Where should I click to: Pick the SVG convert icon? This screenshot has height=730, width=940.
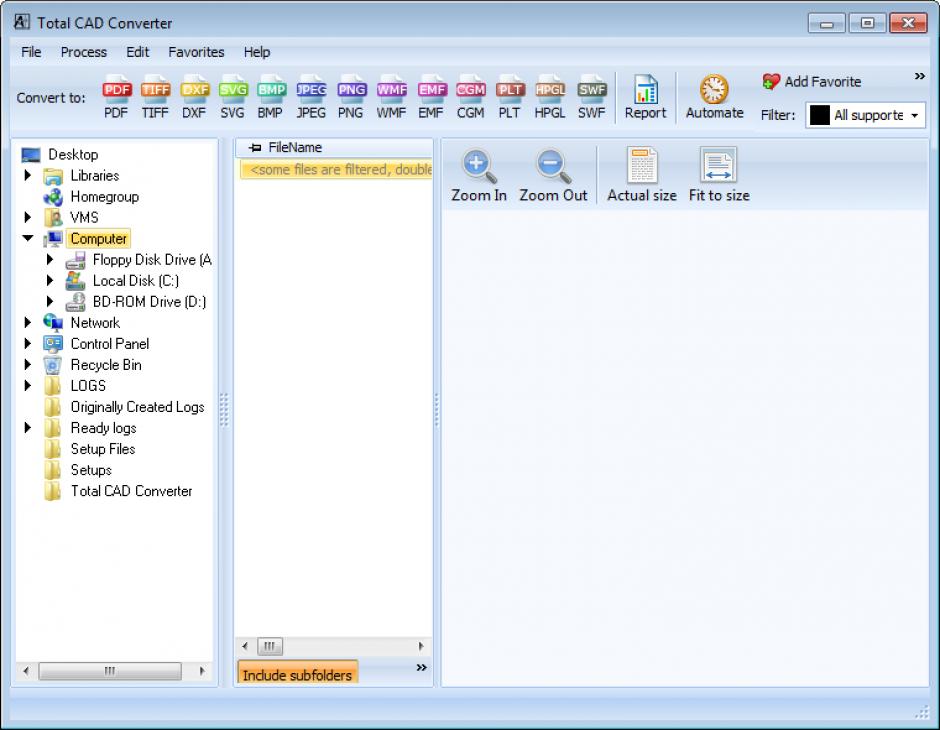pyautogui.click(x=233, y=96)
